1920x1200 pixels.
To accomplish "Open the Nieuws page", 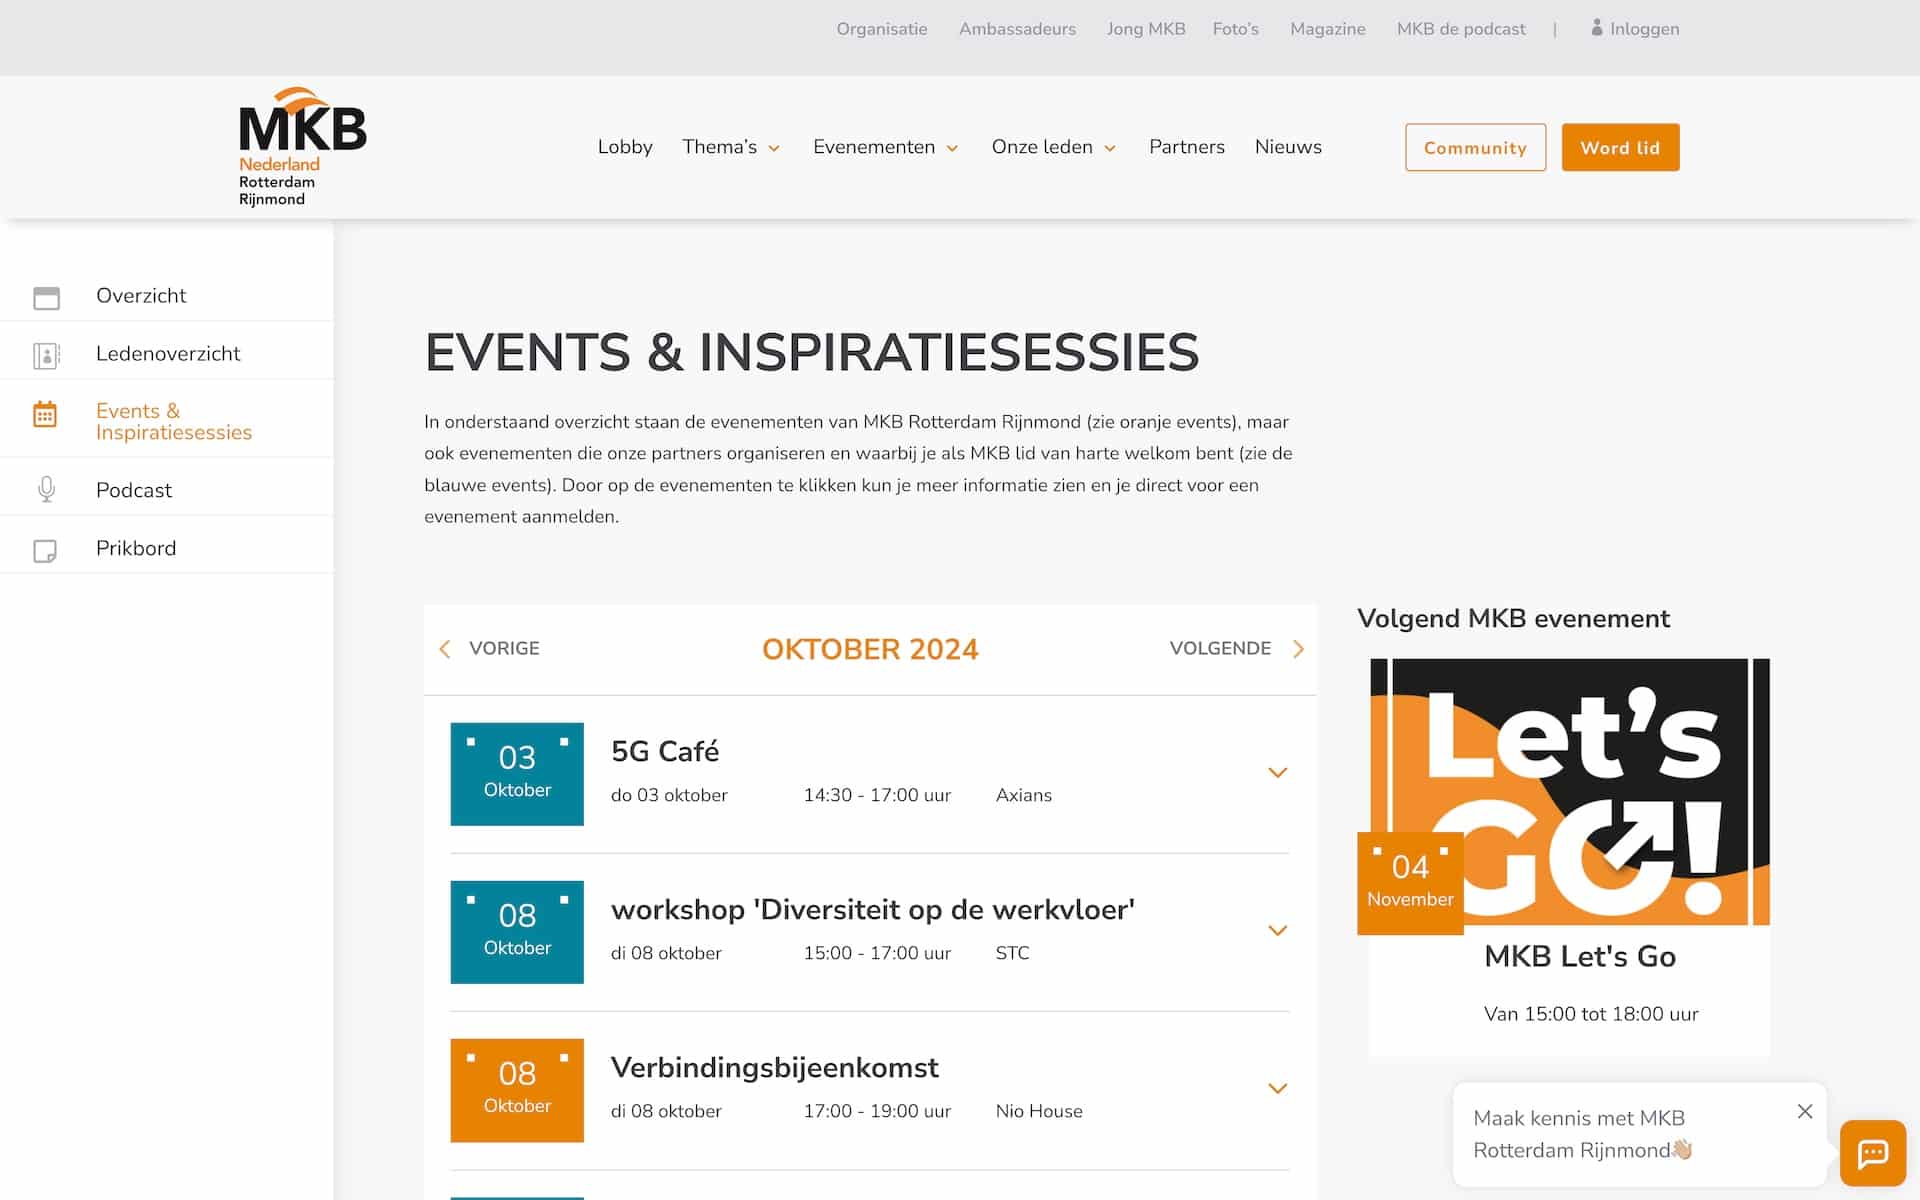I will [x=1288, y=147].
